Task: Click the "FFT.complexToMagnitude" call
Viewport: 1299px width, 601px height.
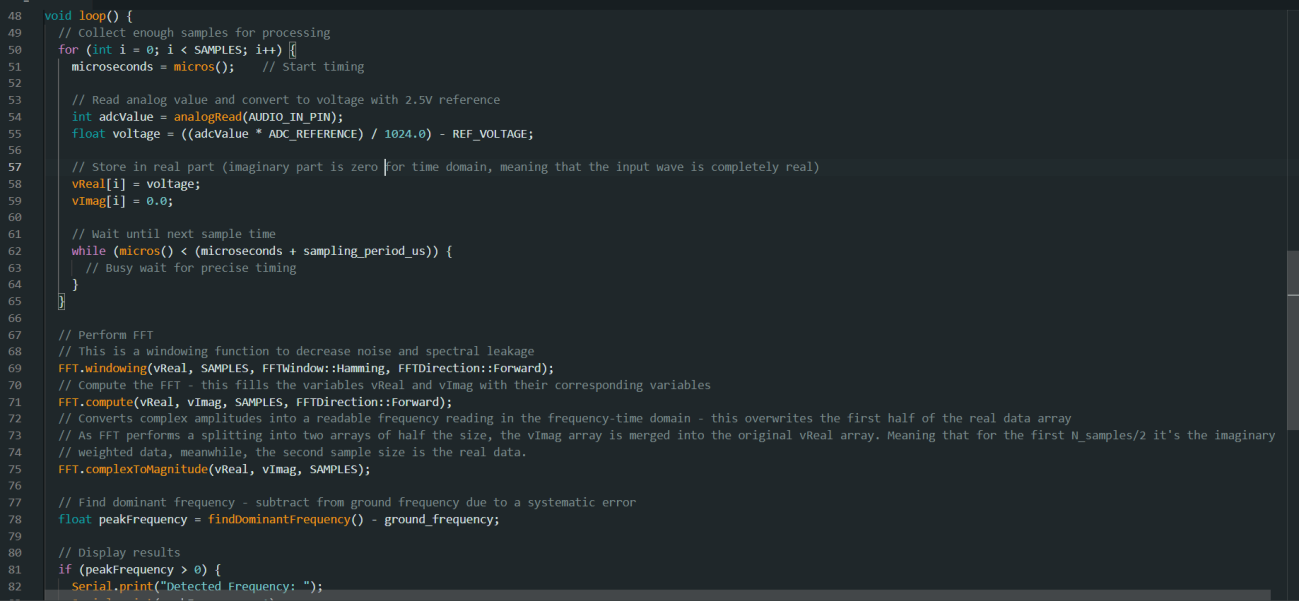Action: [x=132, y=469]
